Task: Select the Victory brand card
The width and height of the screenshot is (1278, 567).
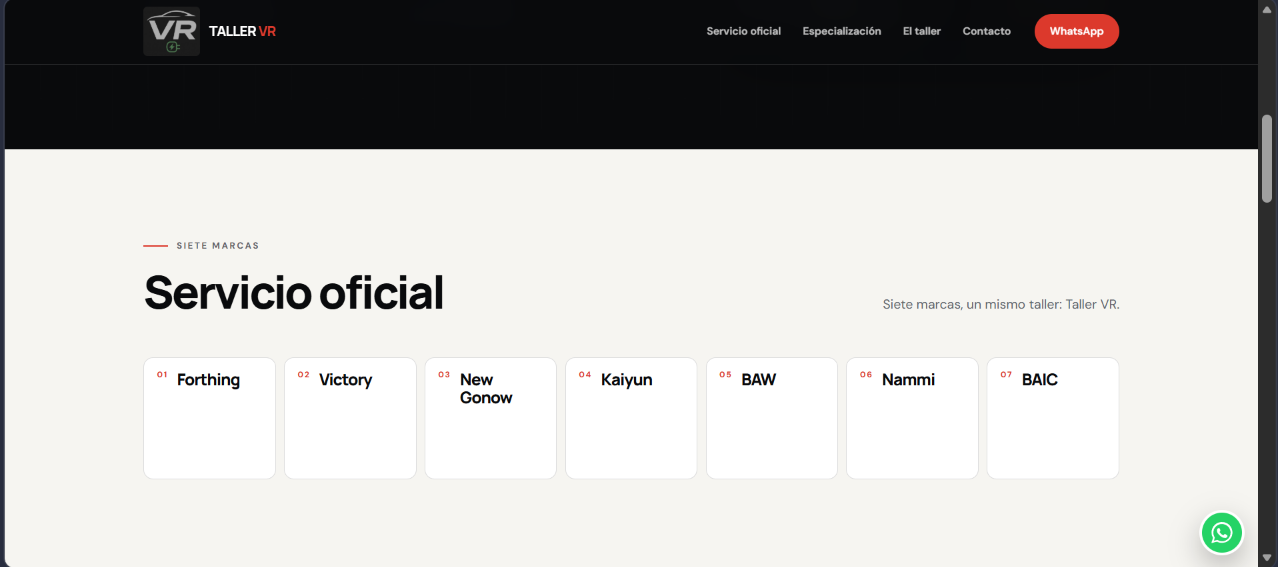Action: click(350, 418)
